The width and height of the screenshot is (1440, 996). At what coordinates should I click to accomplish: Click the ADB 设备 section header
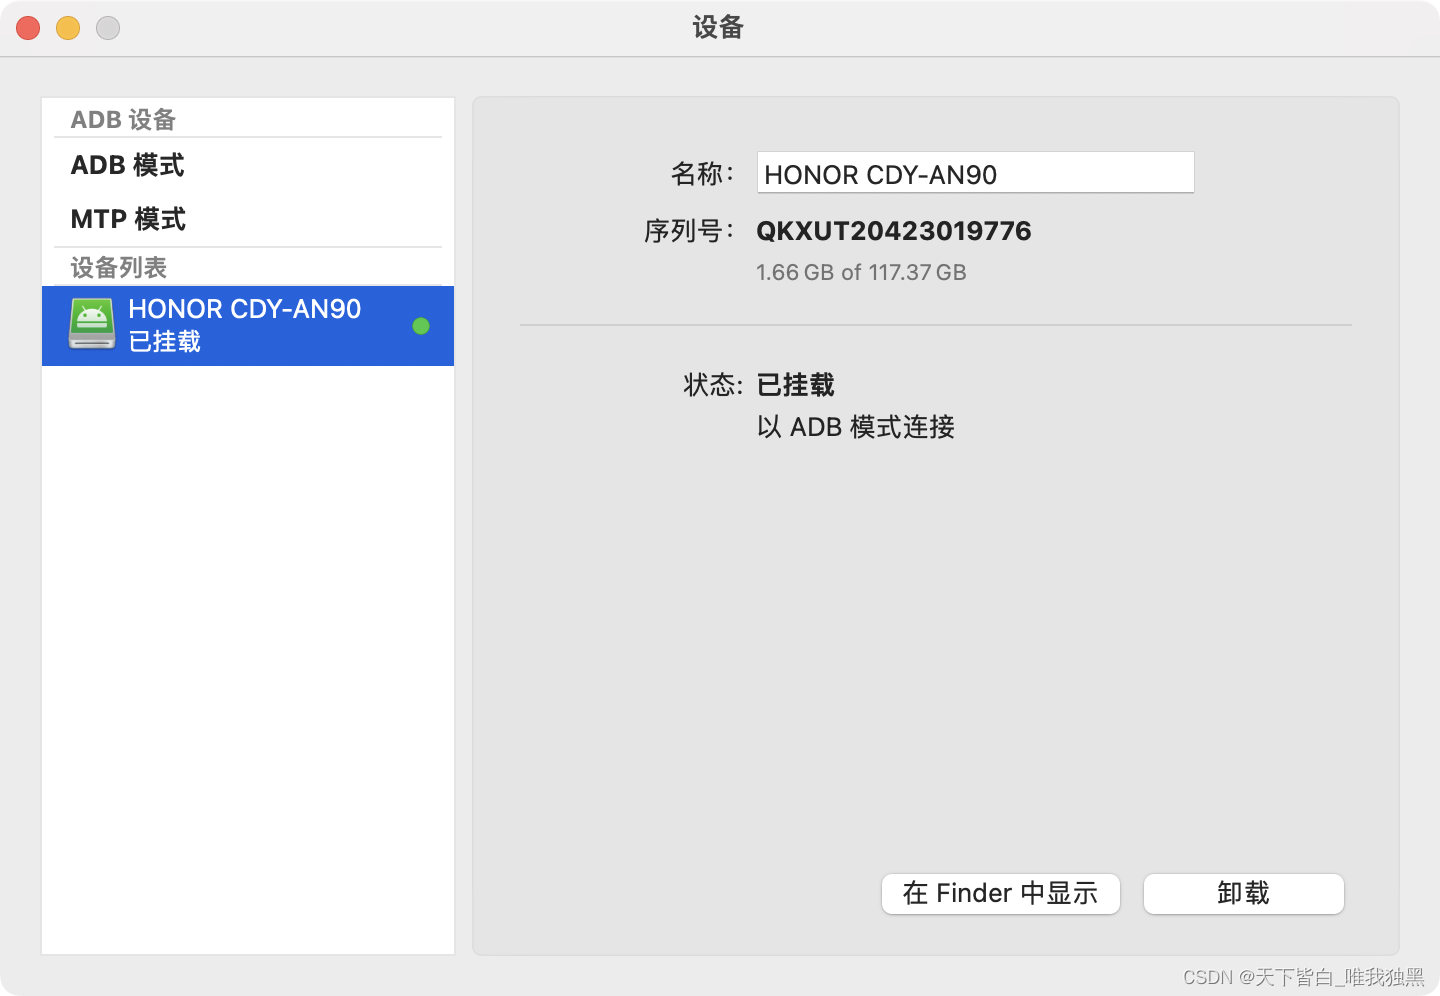123,120
